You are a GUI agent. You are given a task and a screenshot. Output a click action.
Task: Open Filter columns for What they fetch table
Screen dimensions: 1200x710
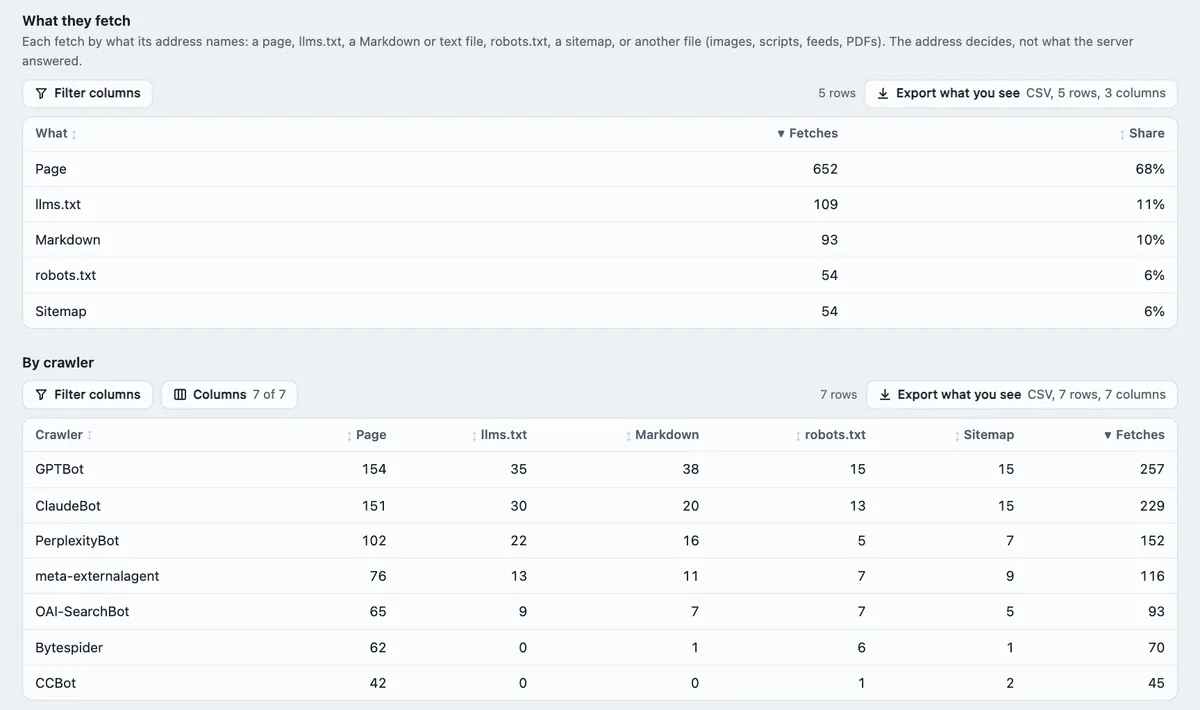tap(87, 93)
